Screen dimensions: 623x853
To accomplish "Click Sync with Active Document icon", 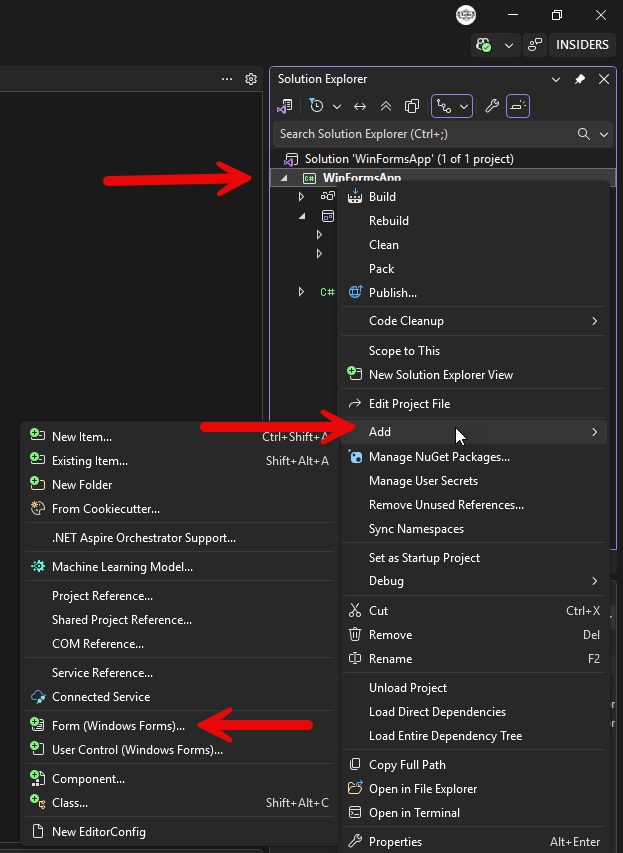I will (360, 107).
